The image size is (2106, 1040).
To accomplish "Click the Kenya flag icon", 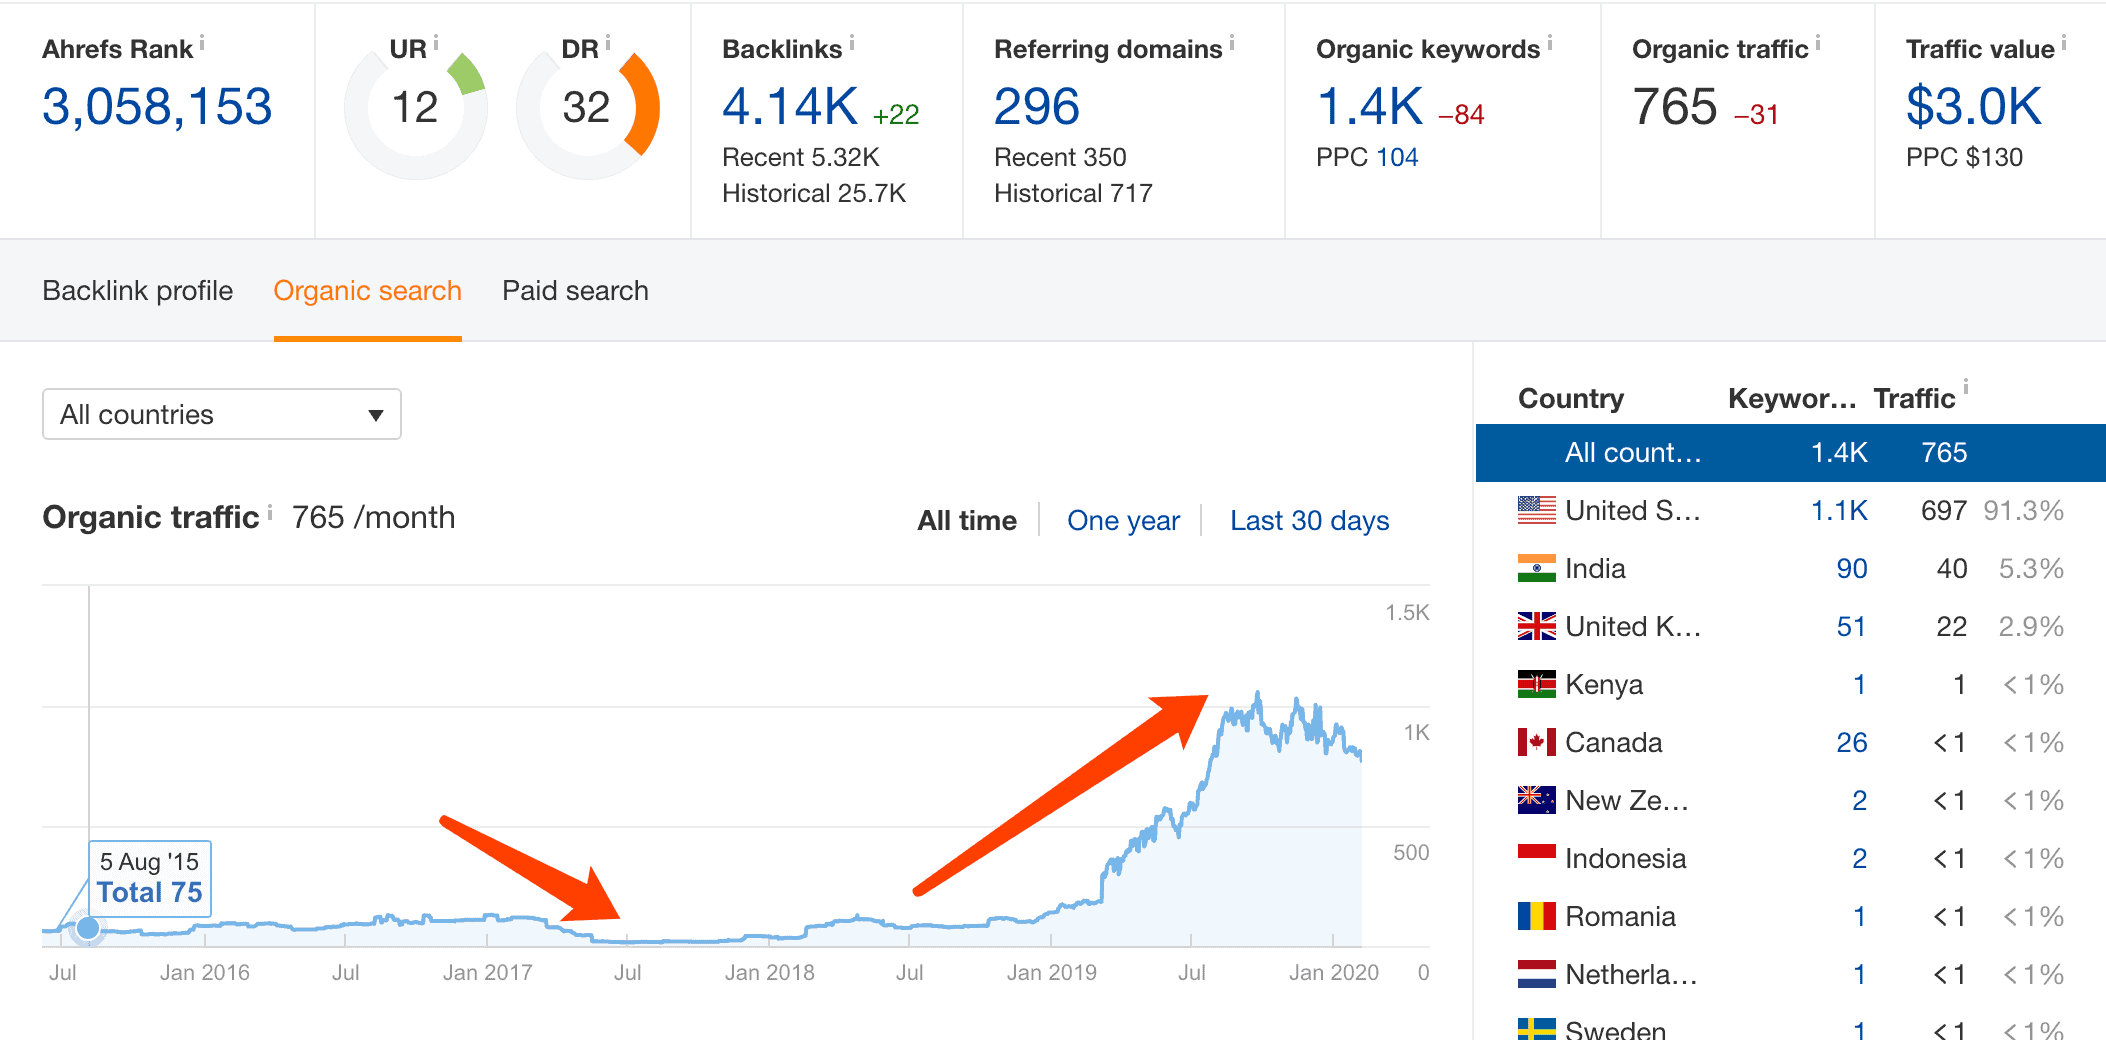I will tap(1536, 684).
